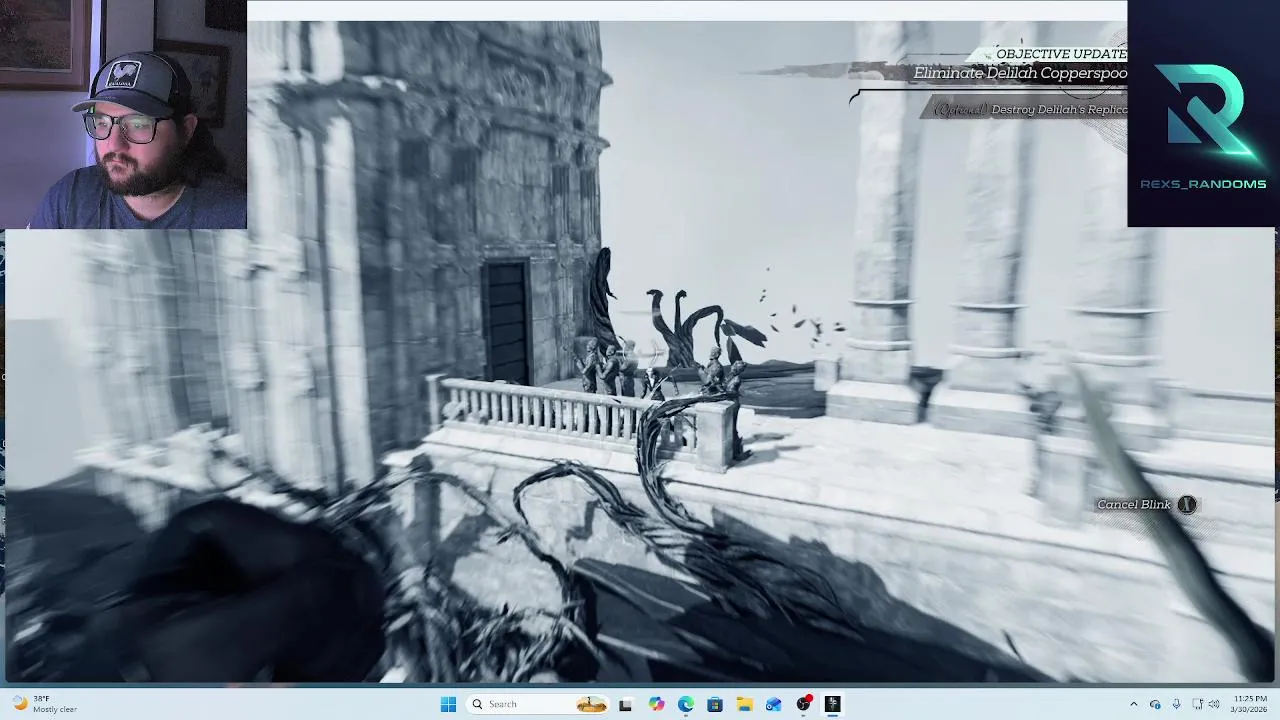Viewport: 1280px width, 720px height.
Task: Open the Windows Start menu
Action: coord(448,704)
